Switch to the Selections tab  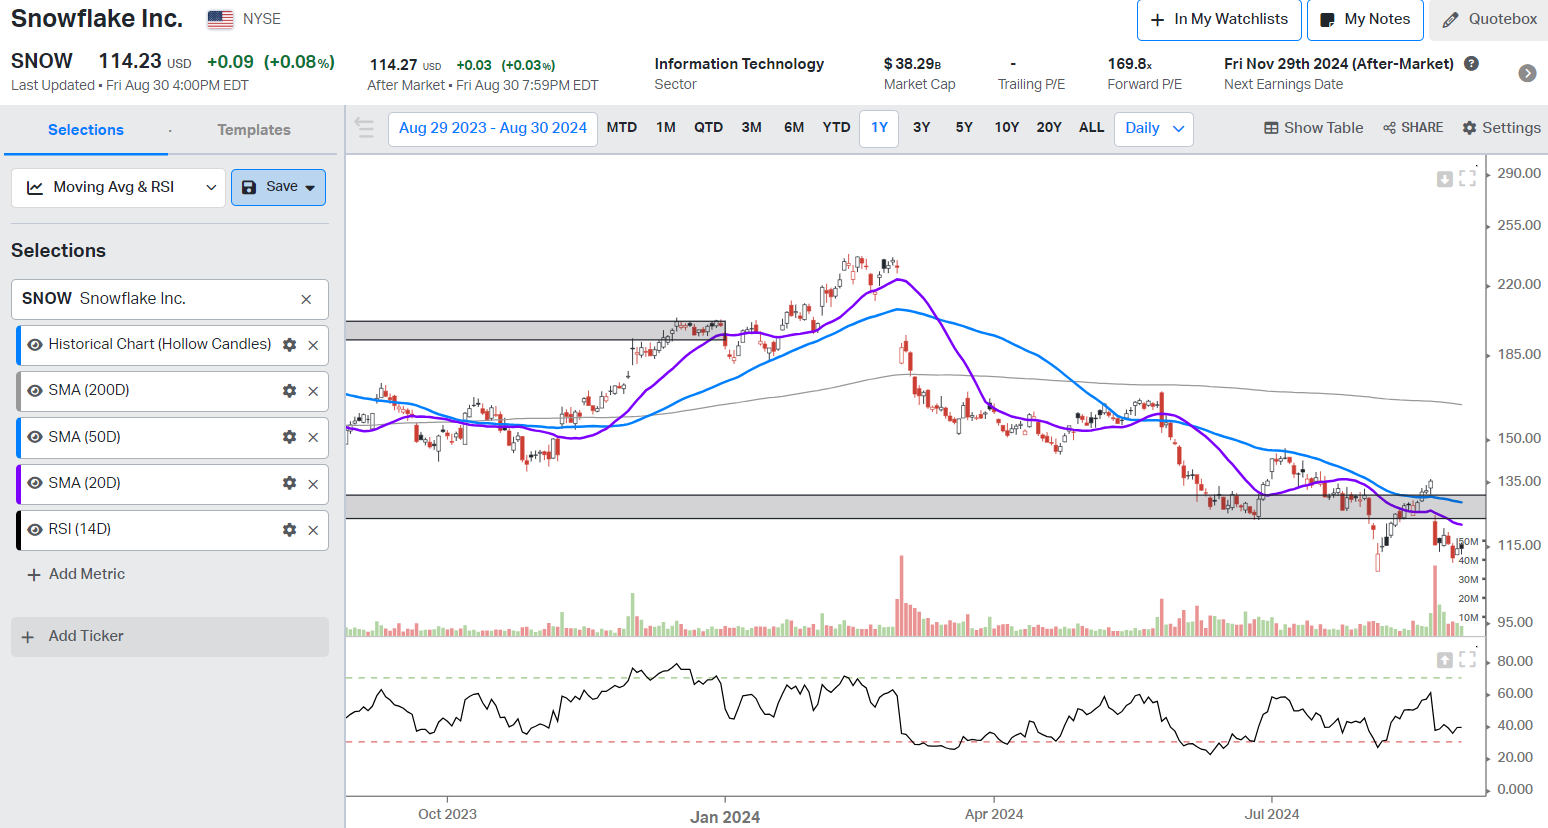(x=86, y=130)
